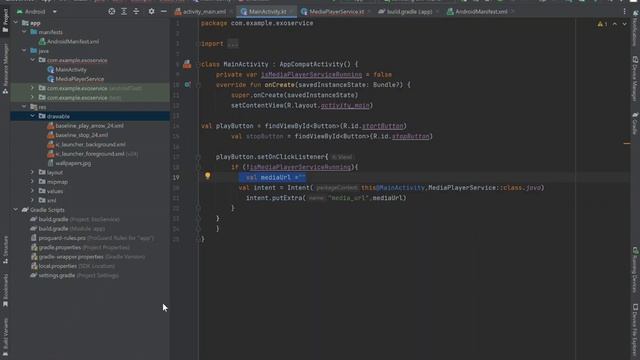Image resolution: width=640 pixels, height=360 pixels.
Task: Click the Select Opened File target icon
Action: [111, 11]
